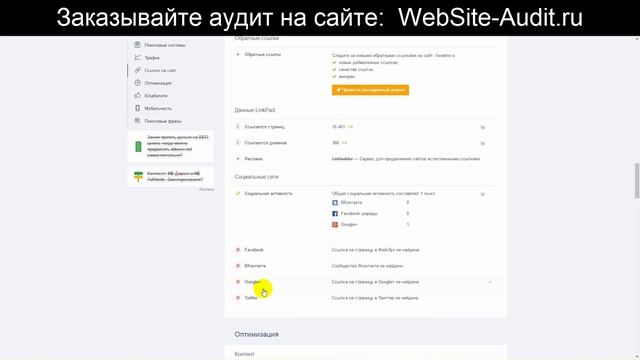Viewport: 640px width, 360px height.
Task: Click the Мобильность phone icon in sidebar
Action: (138, 108)
